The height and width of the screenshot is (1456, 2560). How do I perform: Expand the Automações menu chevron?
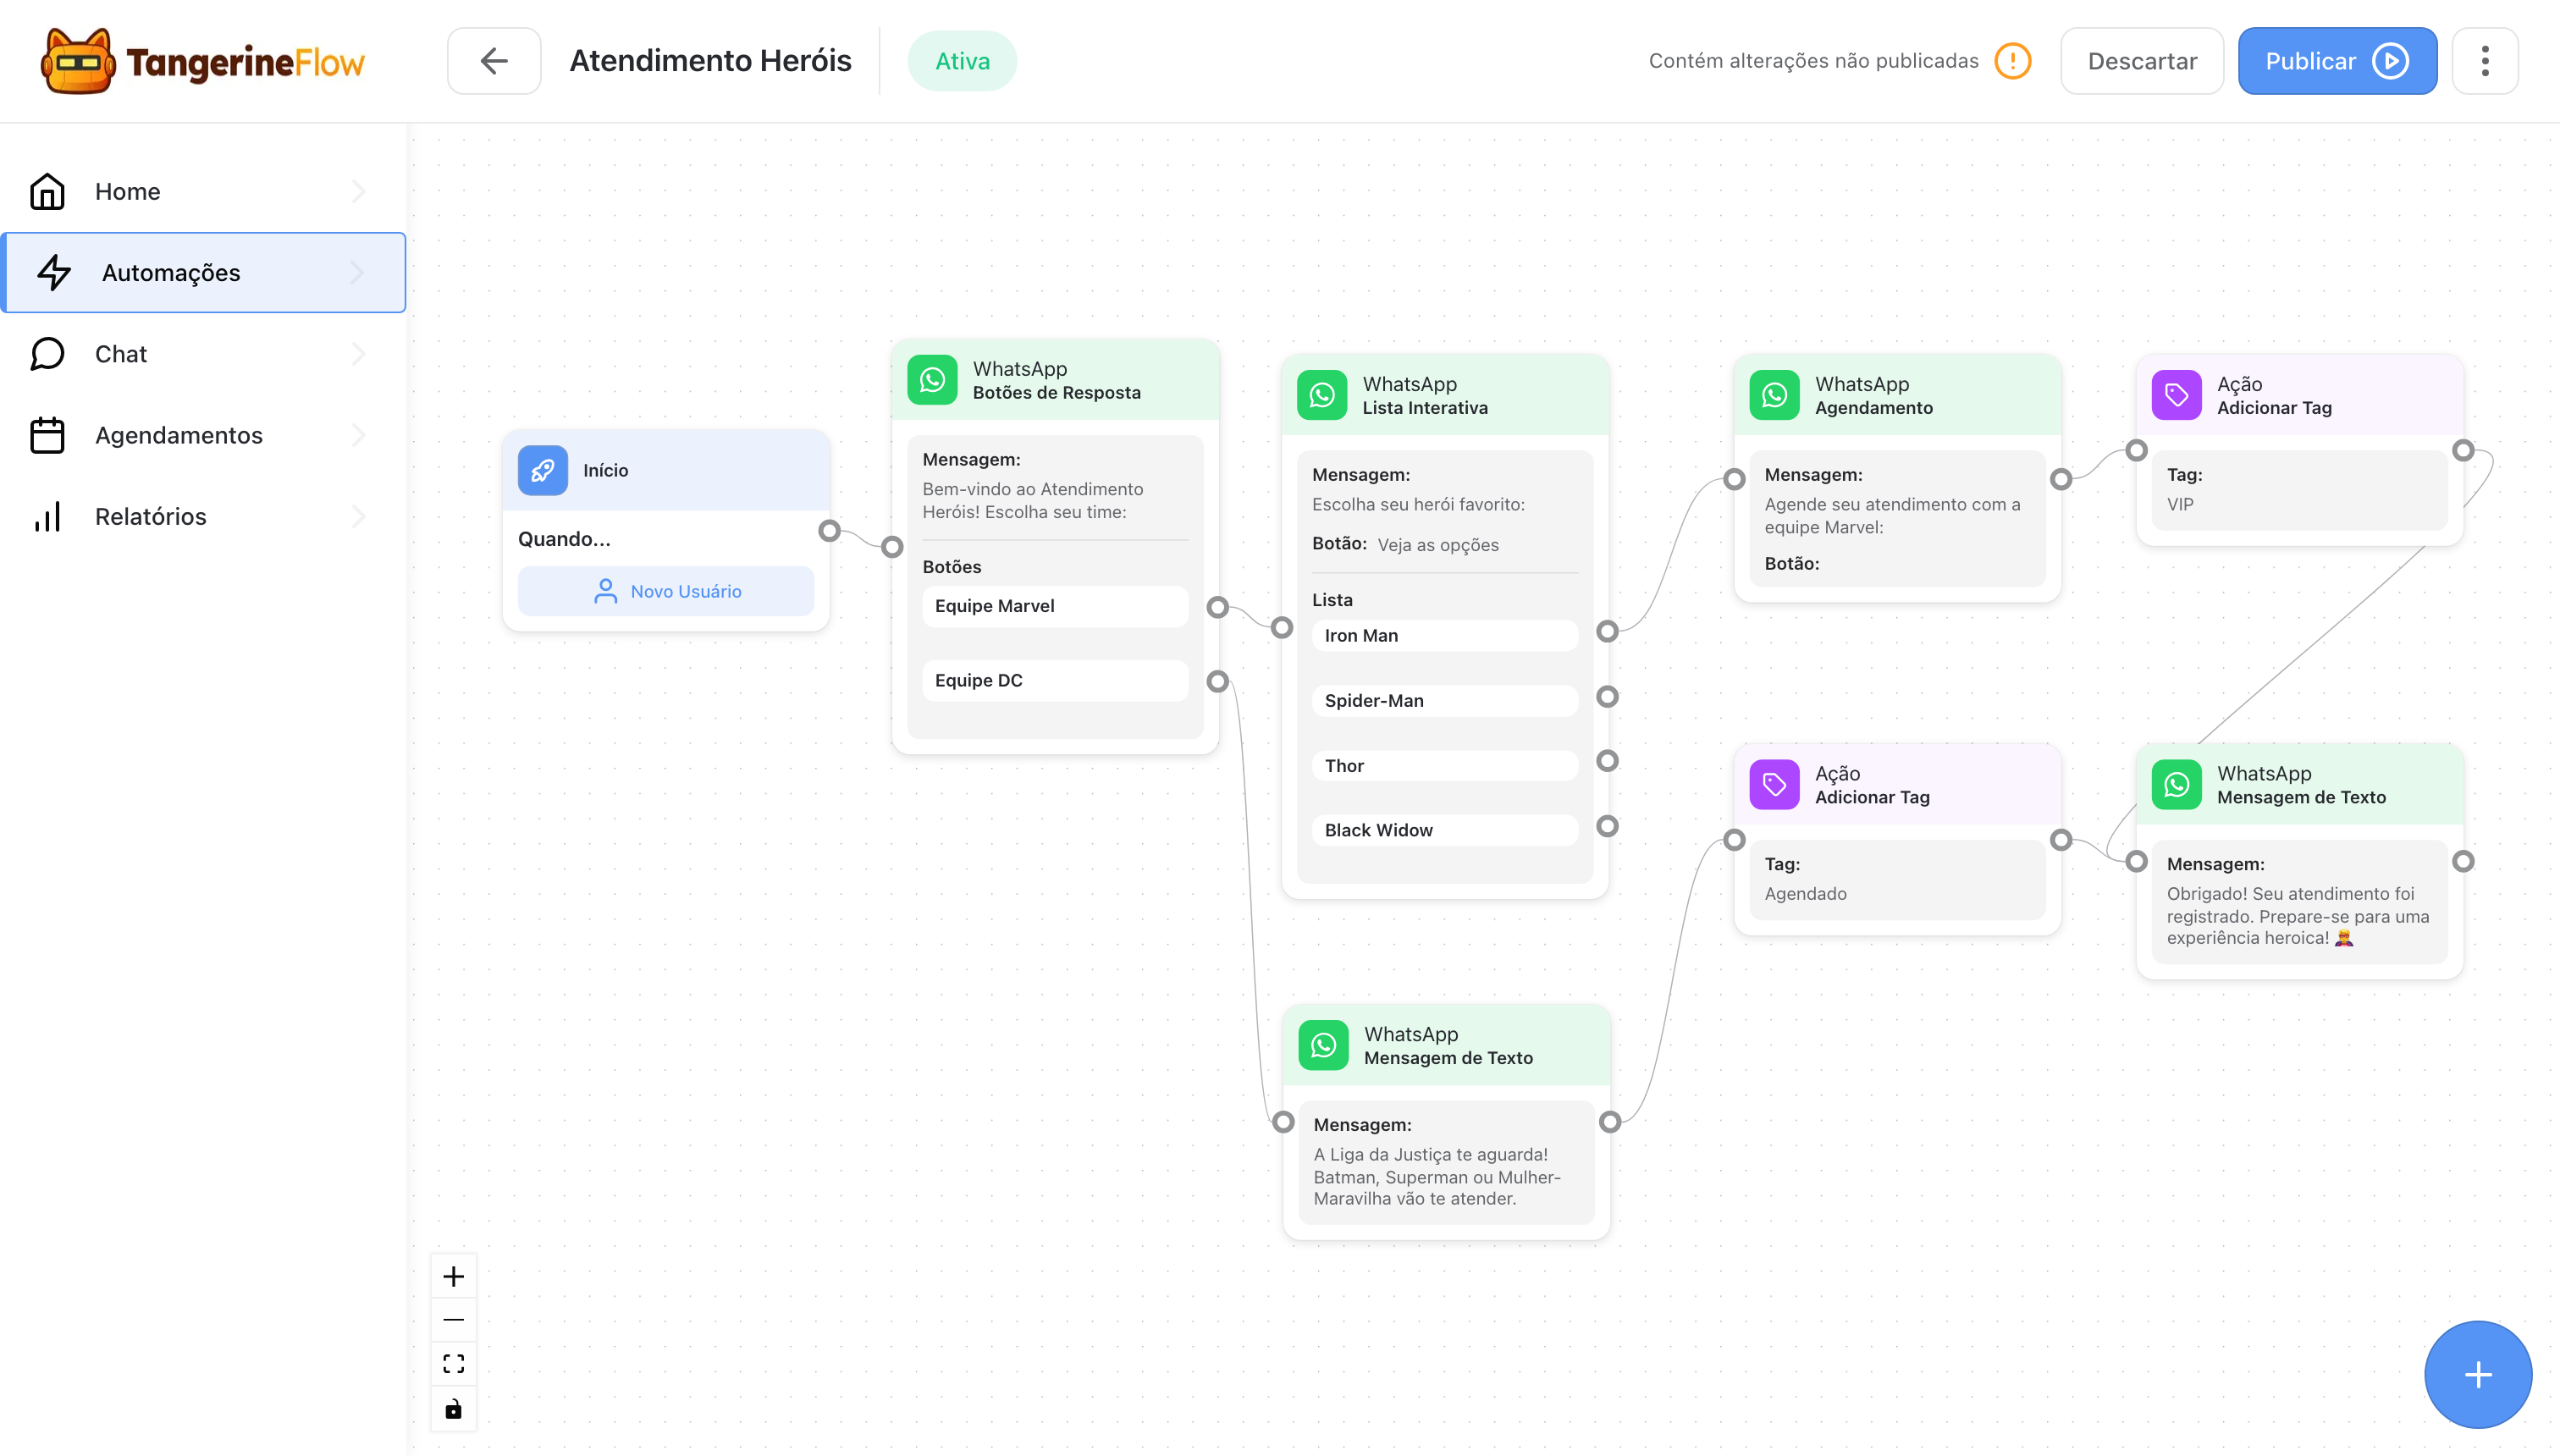(x=359, y=272)
